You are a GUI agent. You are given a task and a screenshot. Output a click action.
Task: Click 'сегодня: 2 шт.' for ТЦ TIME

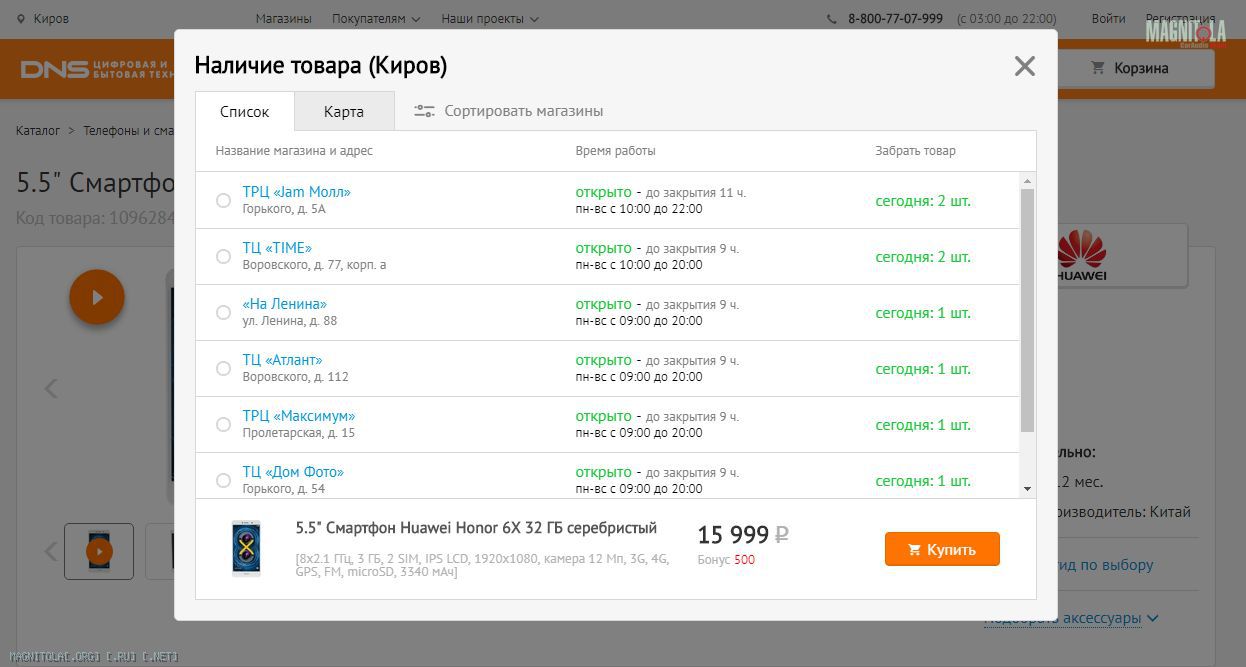(923, 257)
